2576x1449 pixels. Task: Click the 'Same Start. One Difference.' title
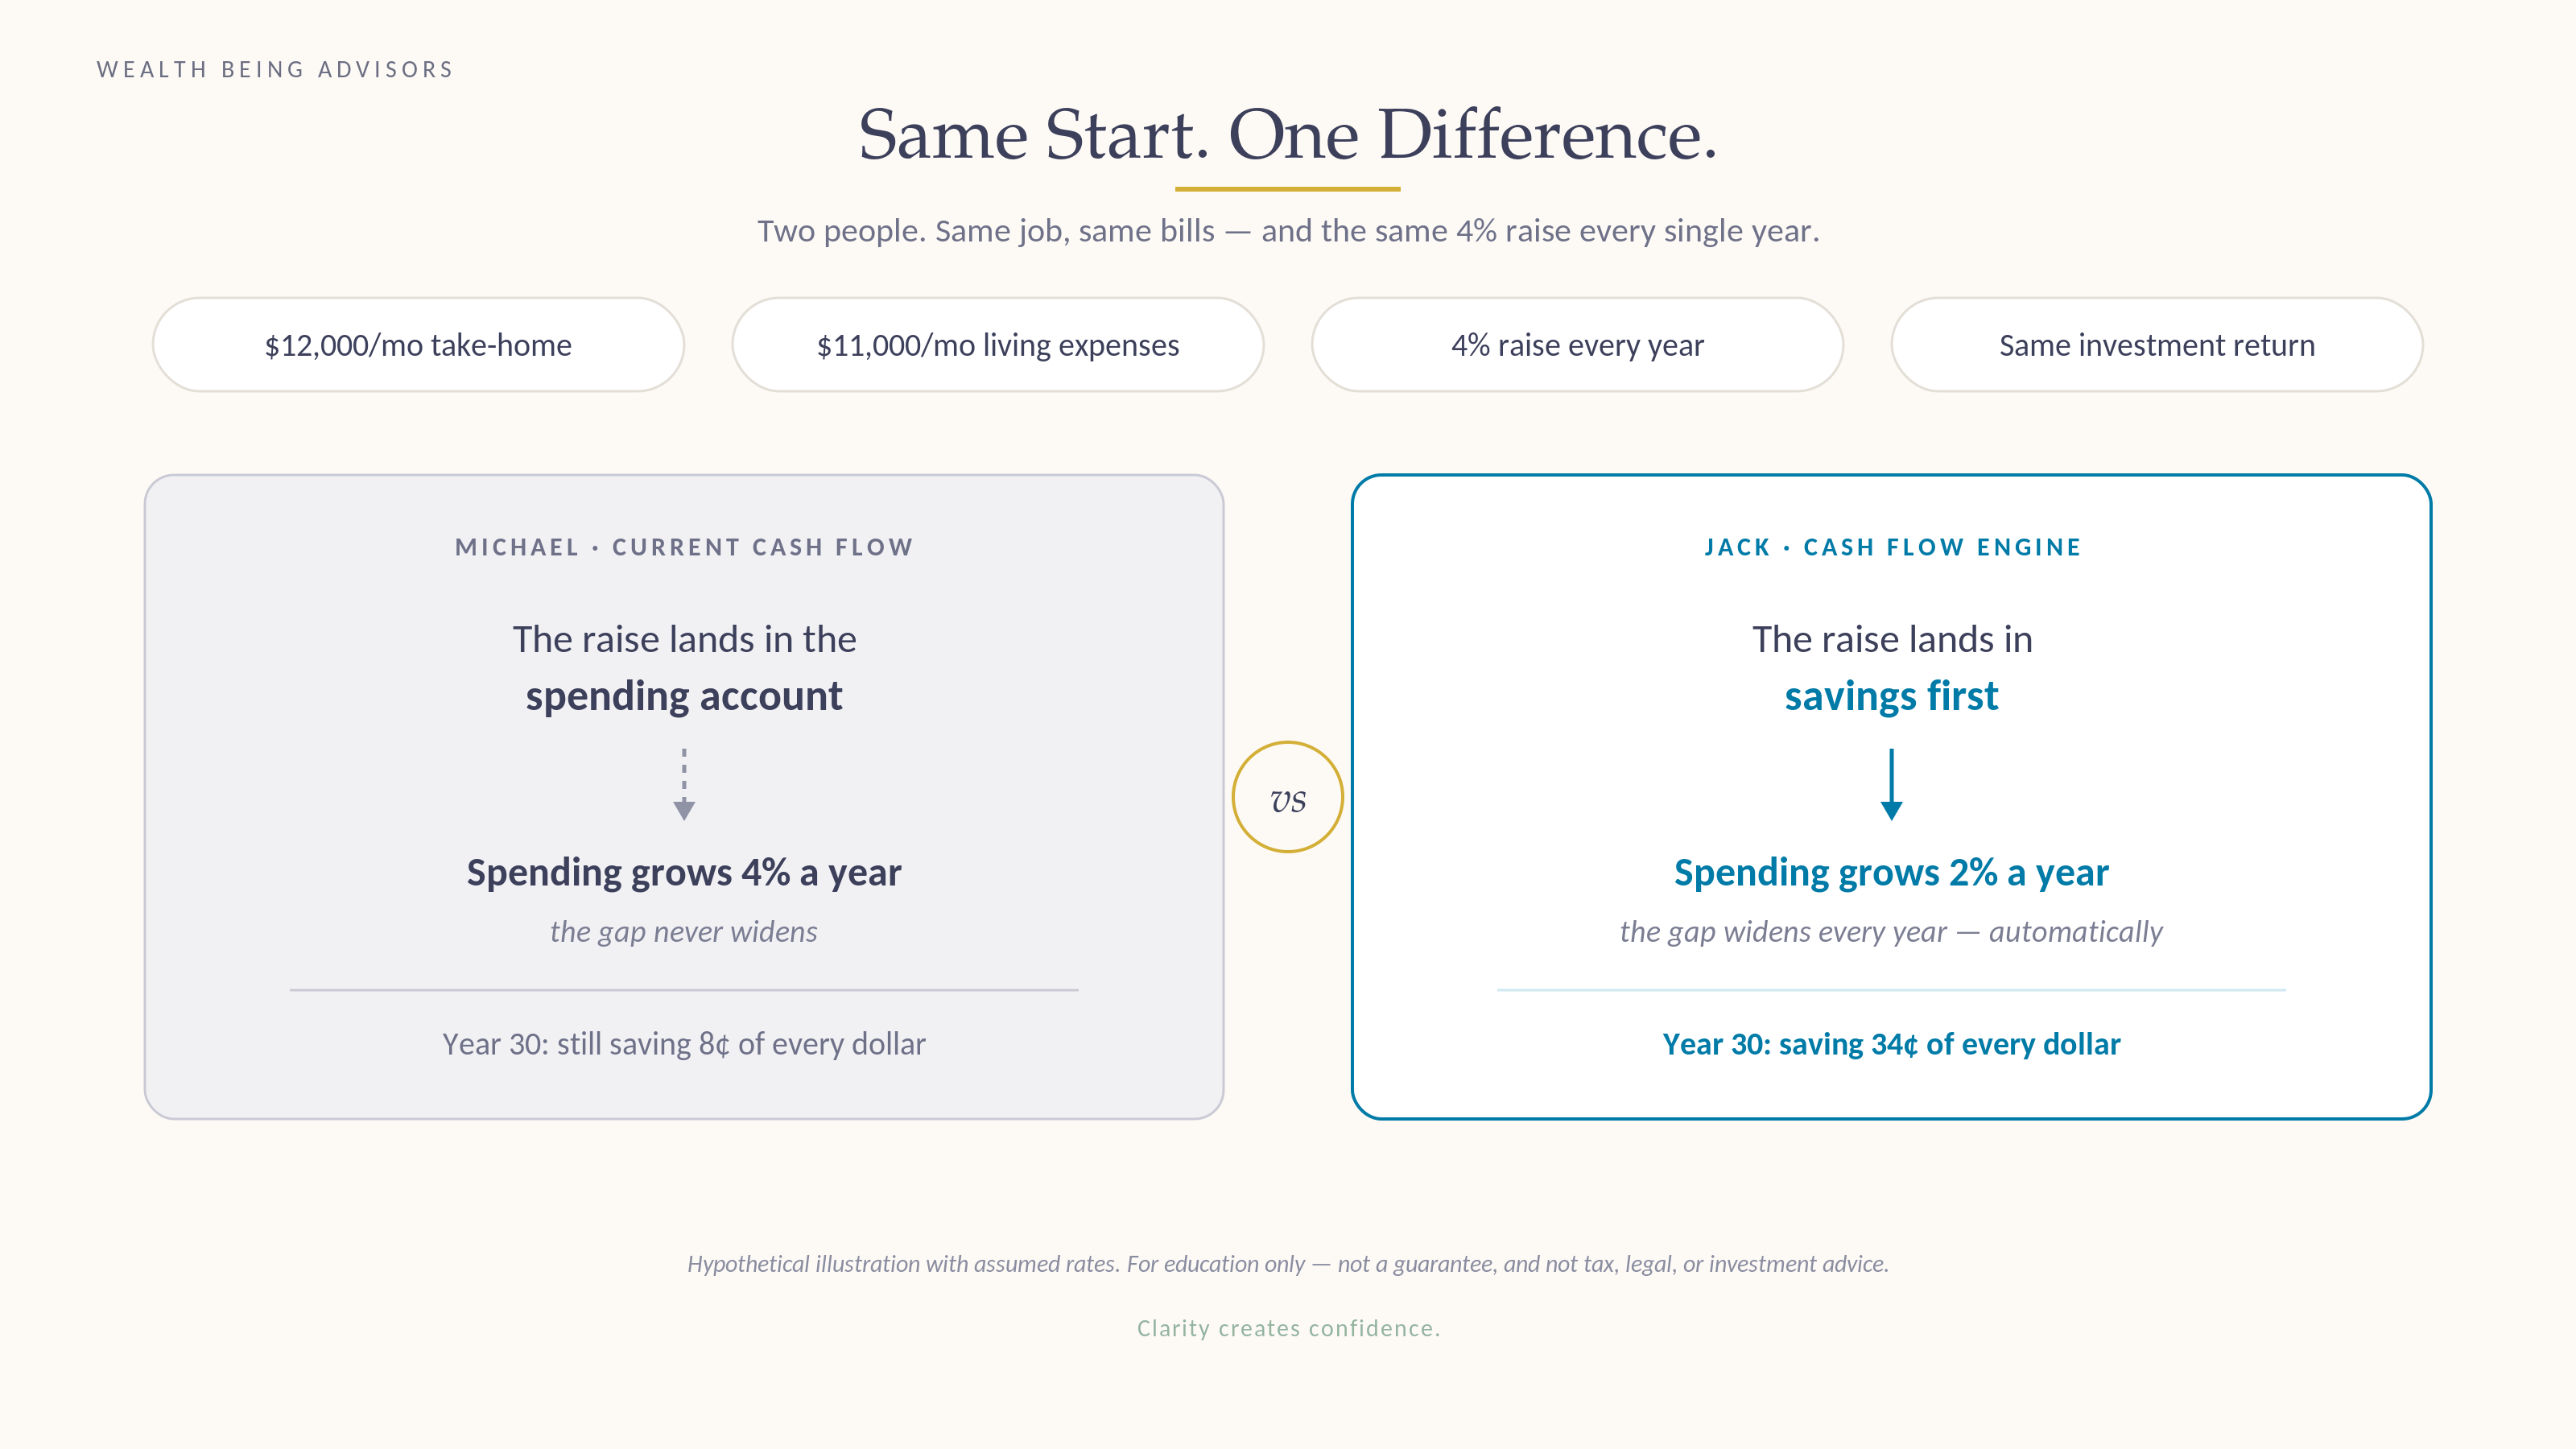[x=1288, y=134]
